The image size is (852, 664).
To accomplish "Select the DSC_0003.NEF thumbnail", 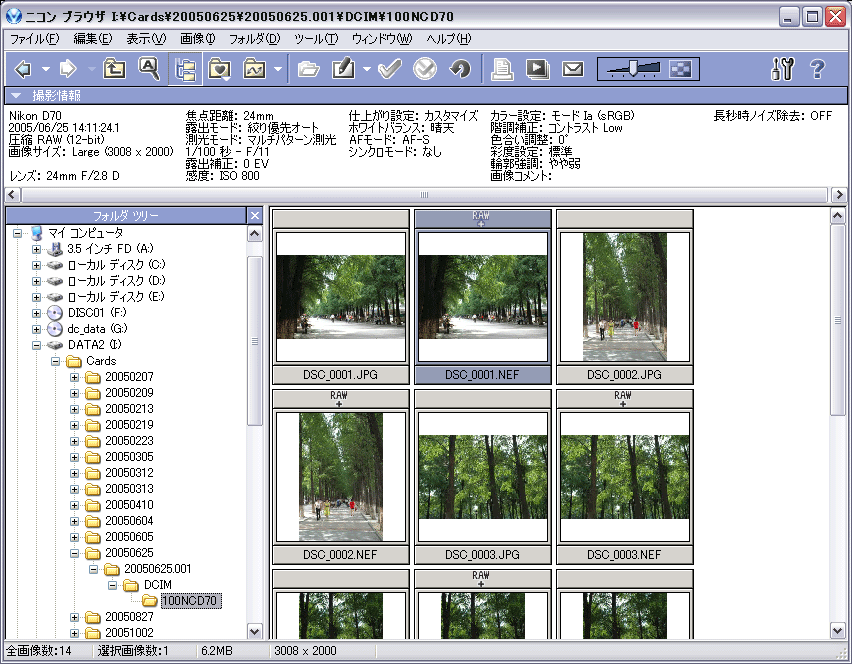I will pos(625,477).
